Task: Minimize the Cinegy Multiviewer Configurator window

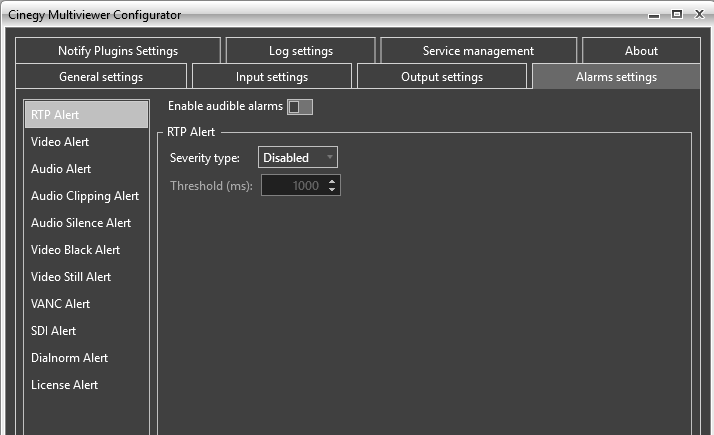Action: [654, 15]
